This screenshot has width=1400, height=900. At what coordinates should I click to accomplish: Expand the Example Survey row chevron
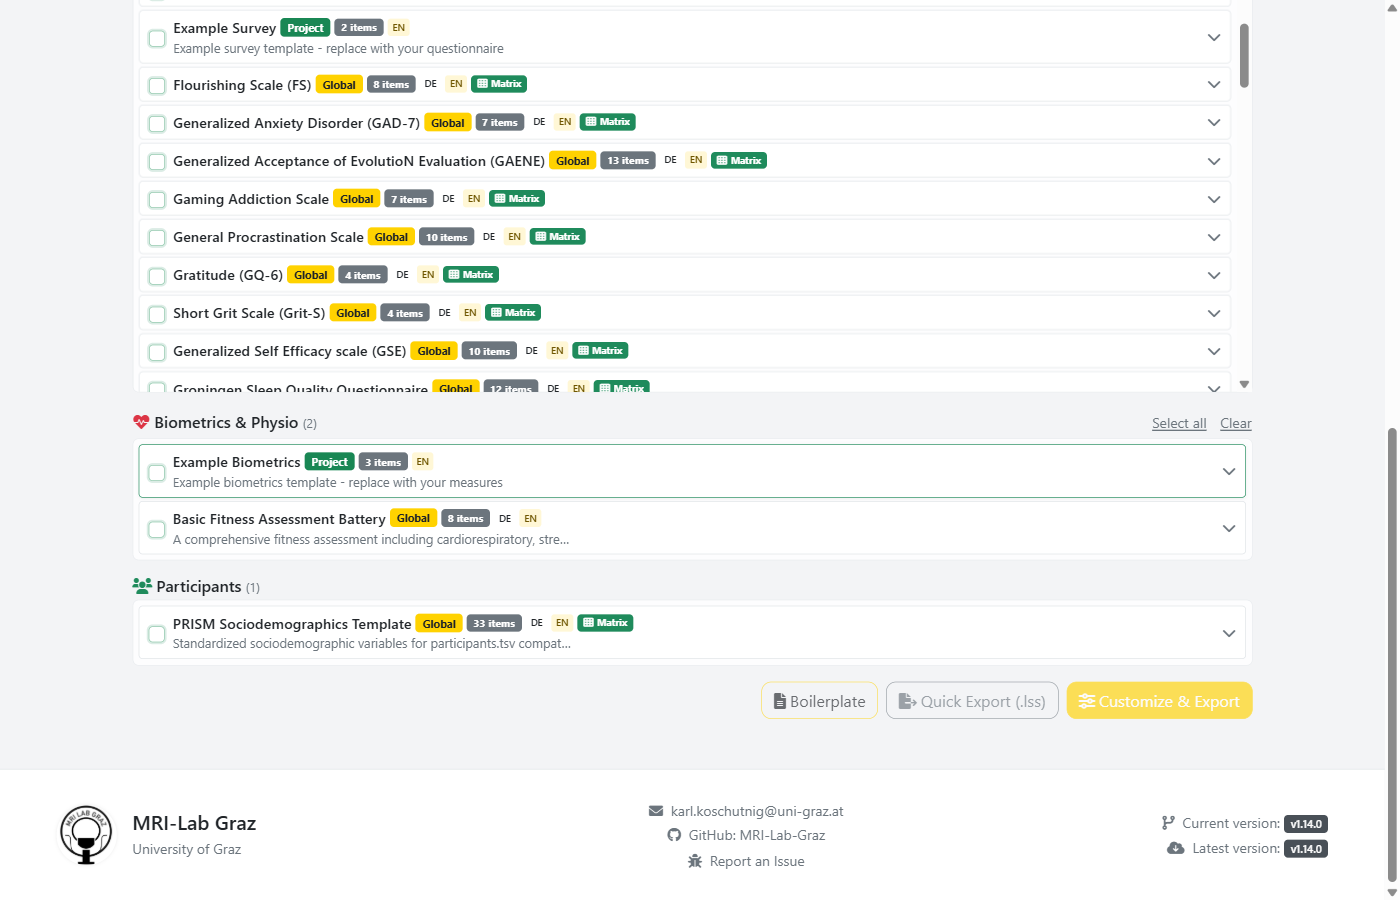[1214, 37]
